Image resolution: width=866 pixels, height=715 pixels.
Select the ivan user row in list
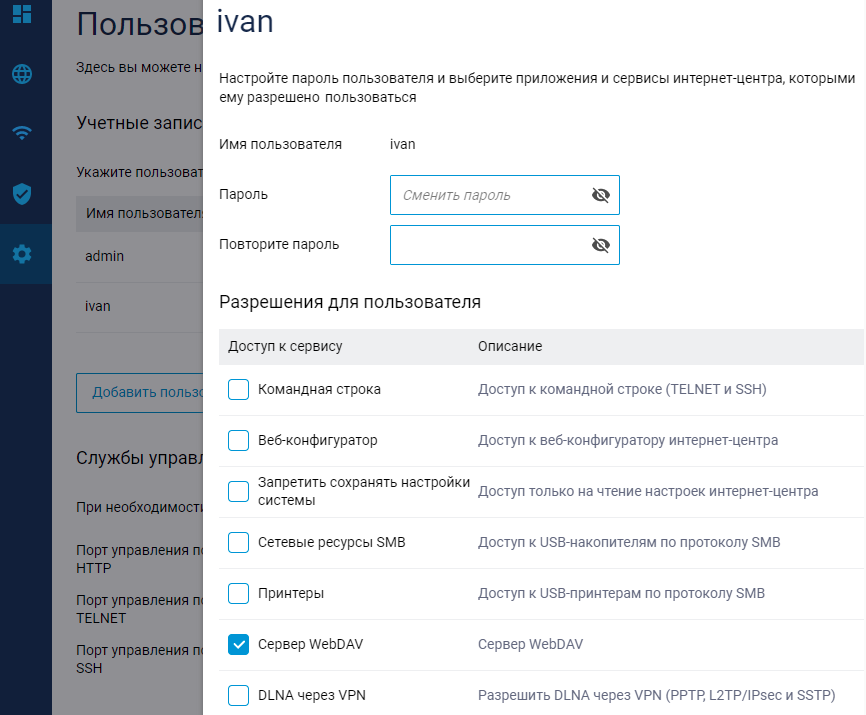(140, 306)
